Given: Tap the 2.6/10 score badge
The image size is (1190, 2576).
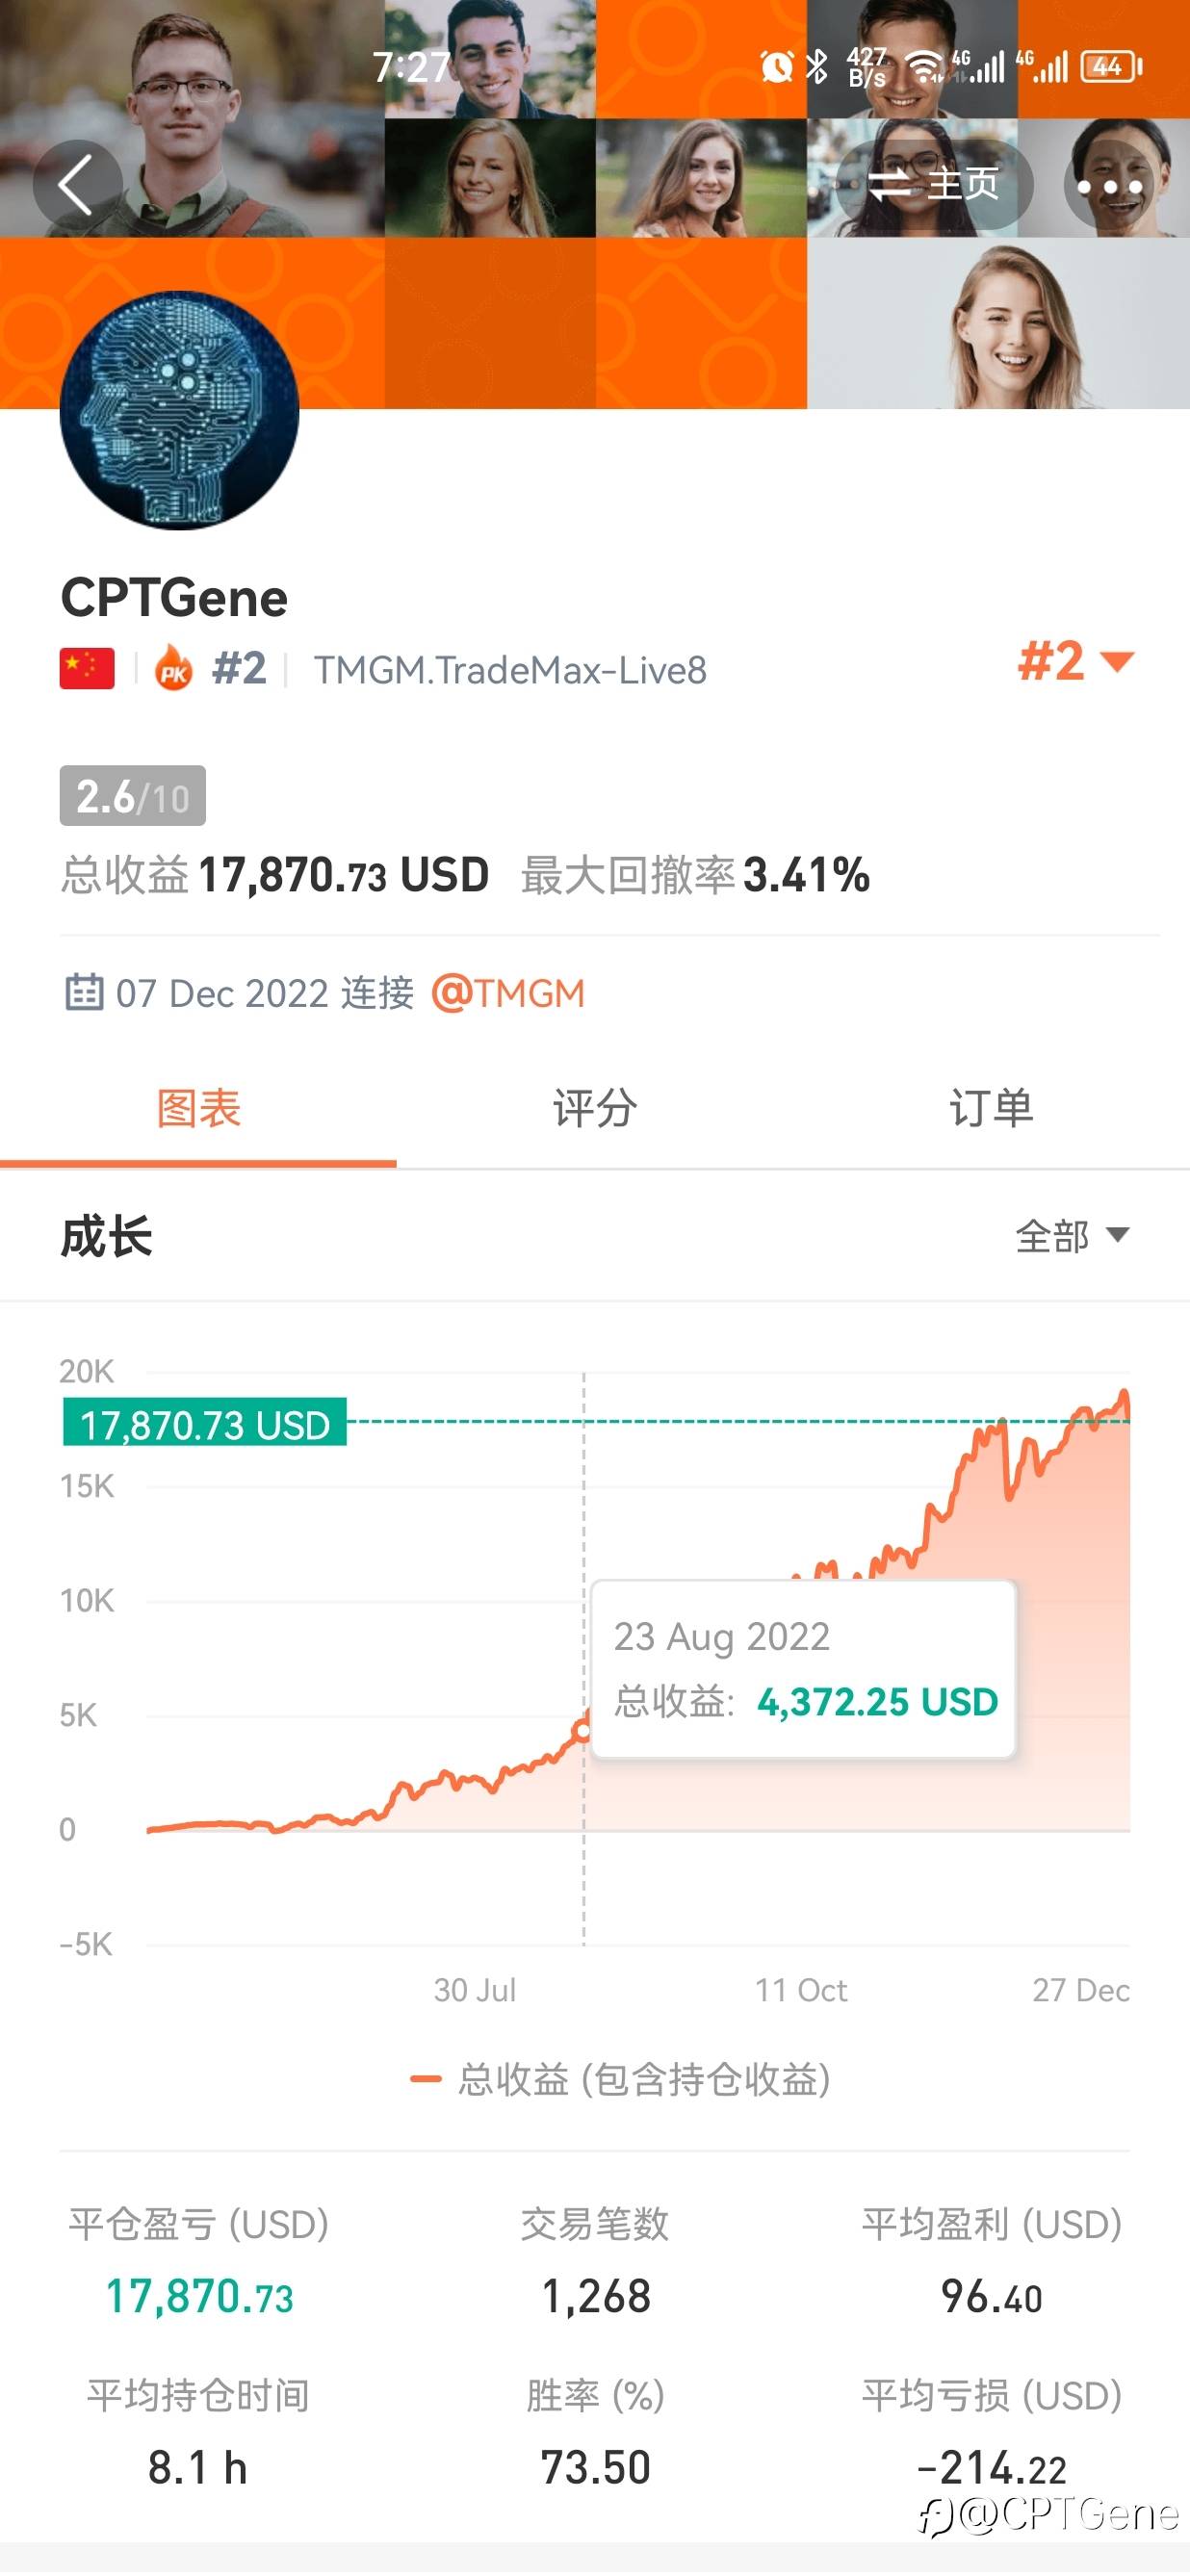Looking at the screenshot, I should pyautogui.click(x=133, y=796).
